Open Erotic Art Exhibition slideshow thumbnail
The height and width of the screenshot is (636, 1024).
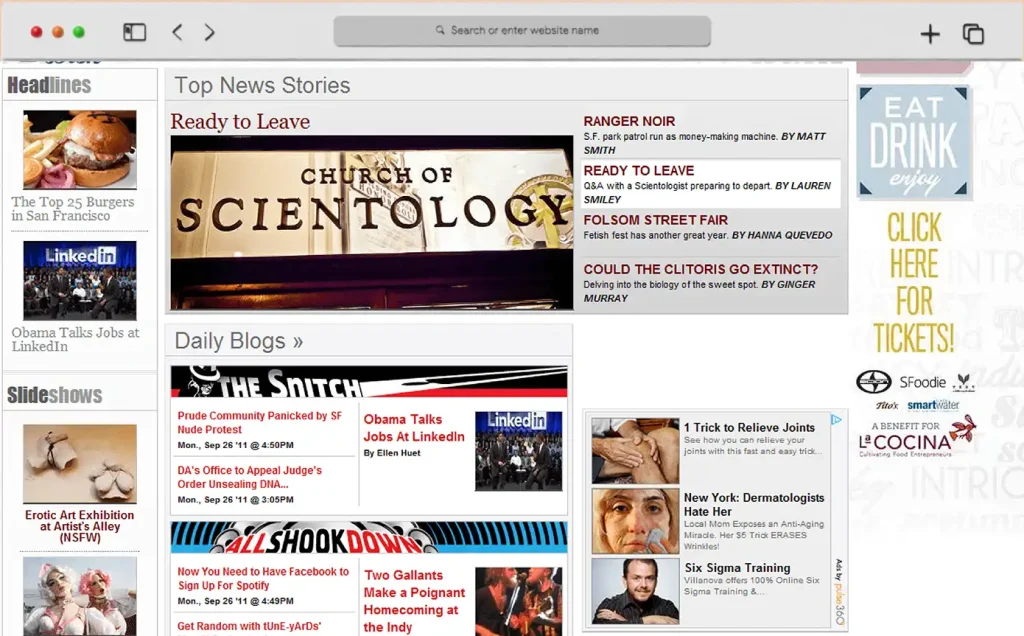point(80,464)
